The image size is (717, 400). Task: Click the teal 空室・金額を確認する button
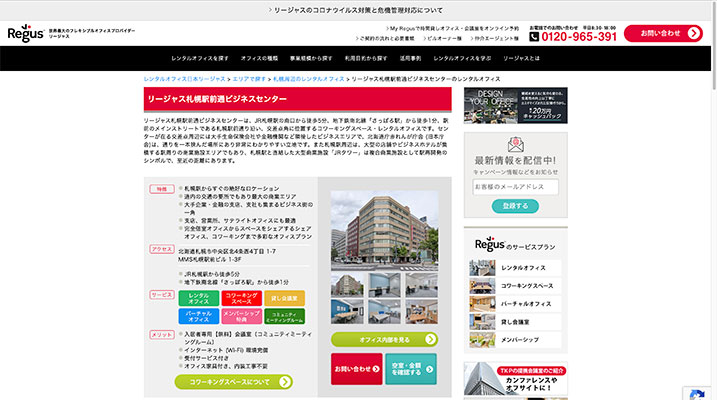411,369
